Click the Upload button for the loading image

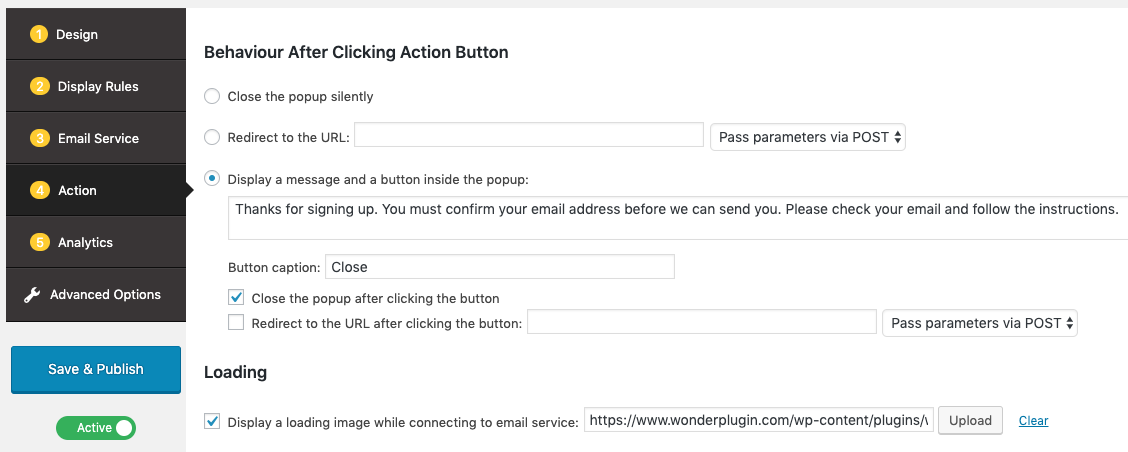point(970,421)
